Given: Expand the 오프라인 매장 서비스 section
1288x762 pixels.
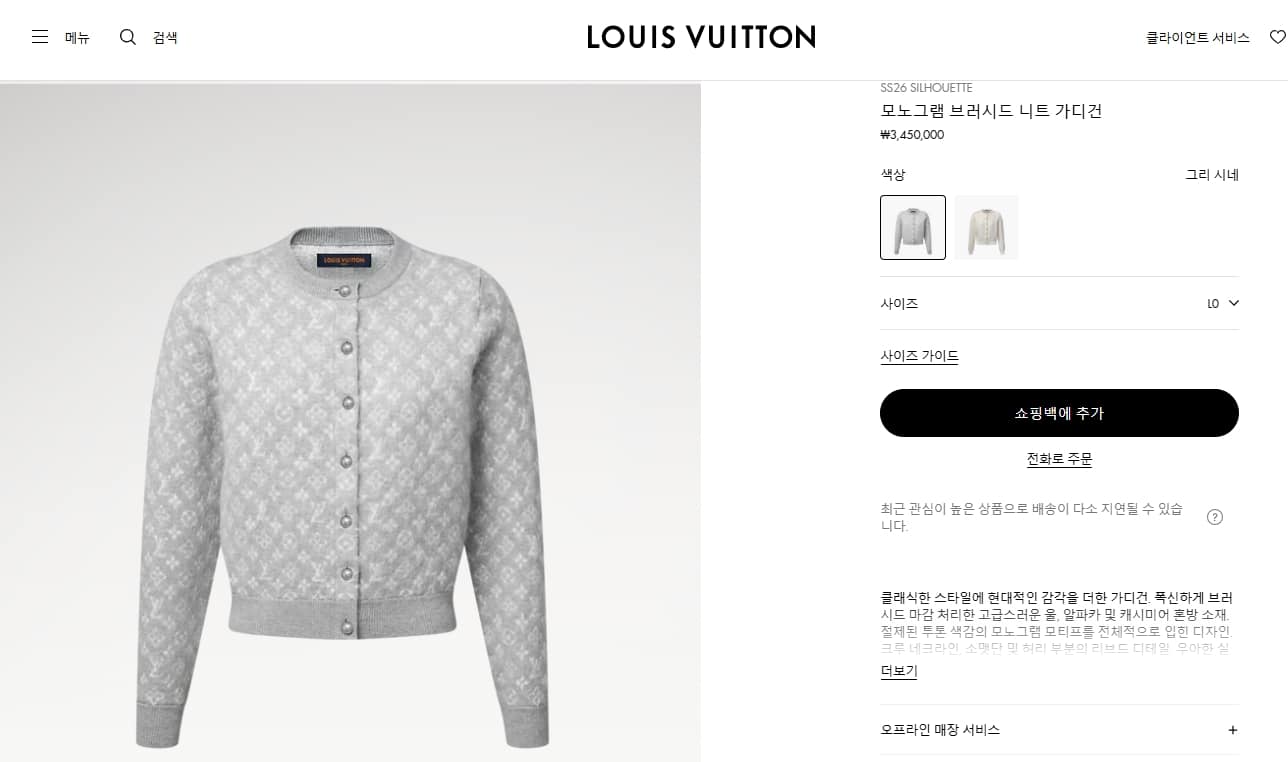Looking at the screenshot, I should 1060,730.
